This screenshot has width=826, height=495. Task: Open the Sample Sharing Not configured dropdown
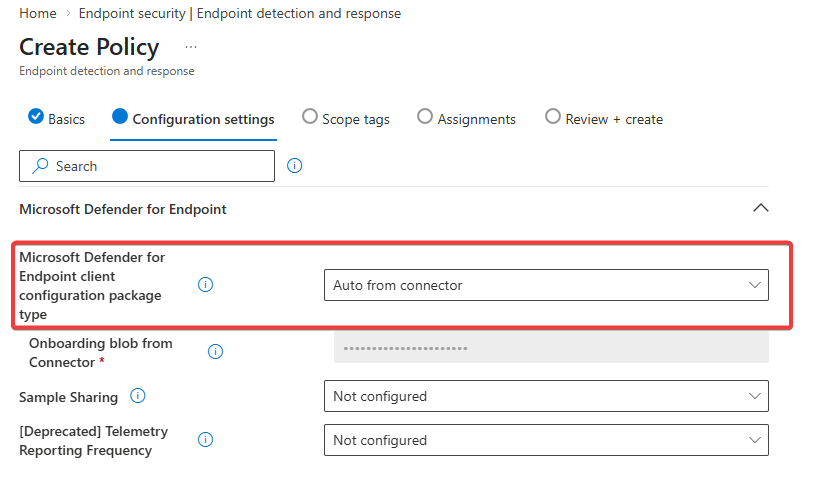pyautogui.click(x=546, y=396)
